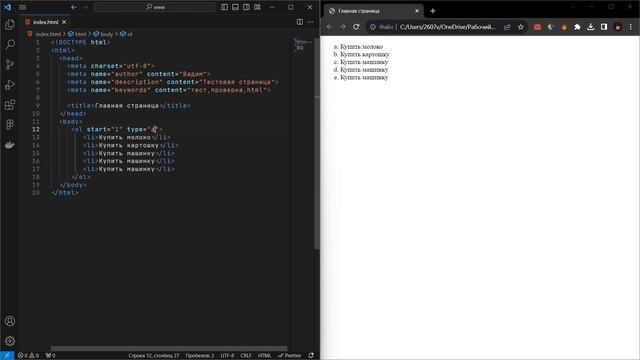Click the line and column status item
Viewport: 640px width, 360px height.
(x=154, y=356)
